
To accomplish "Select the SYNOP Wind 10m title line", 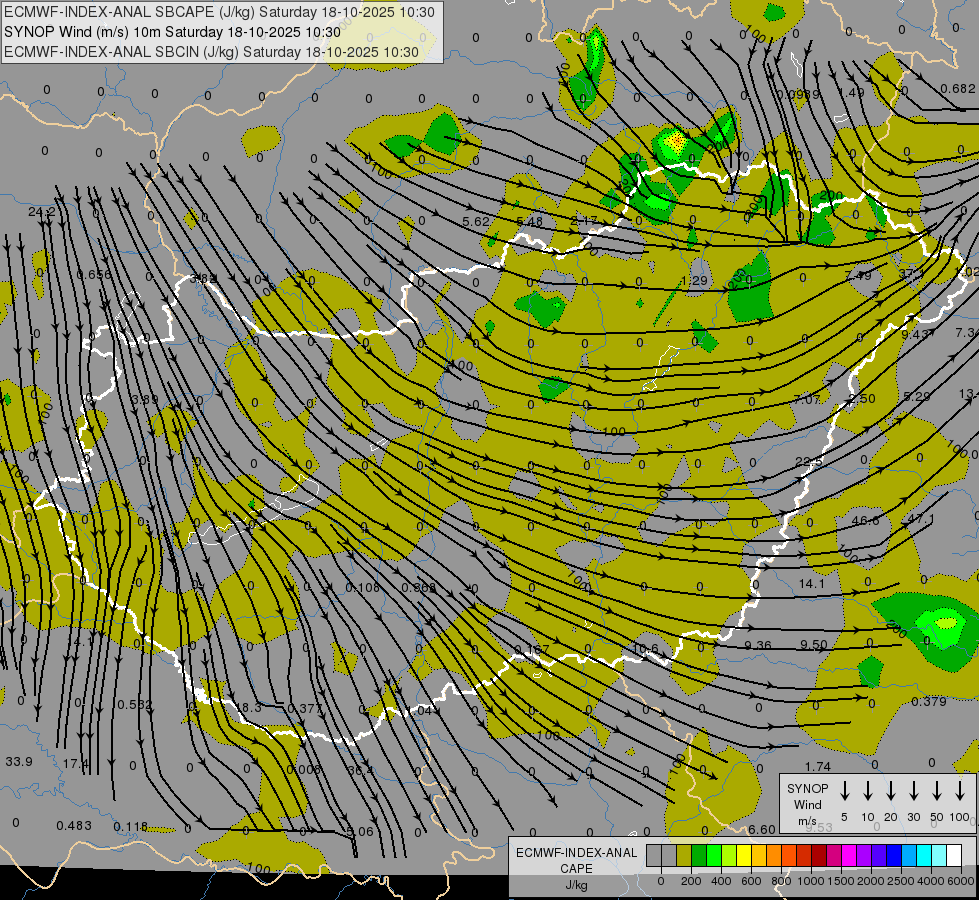I will [x=172, y=32].
